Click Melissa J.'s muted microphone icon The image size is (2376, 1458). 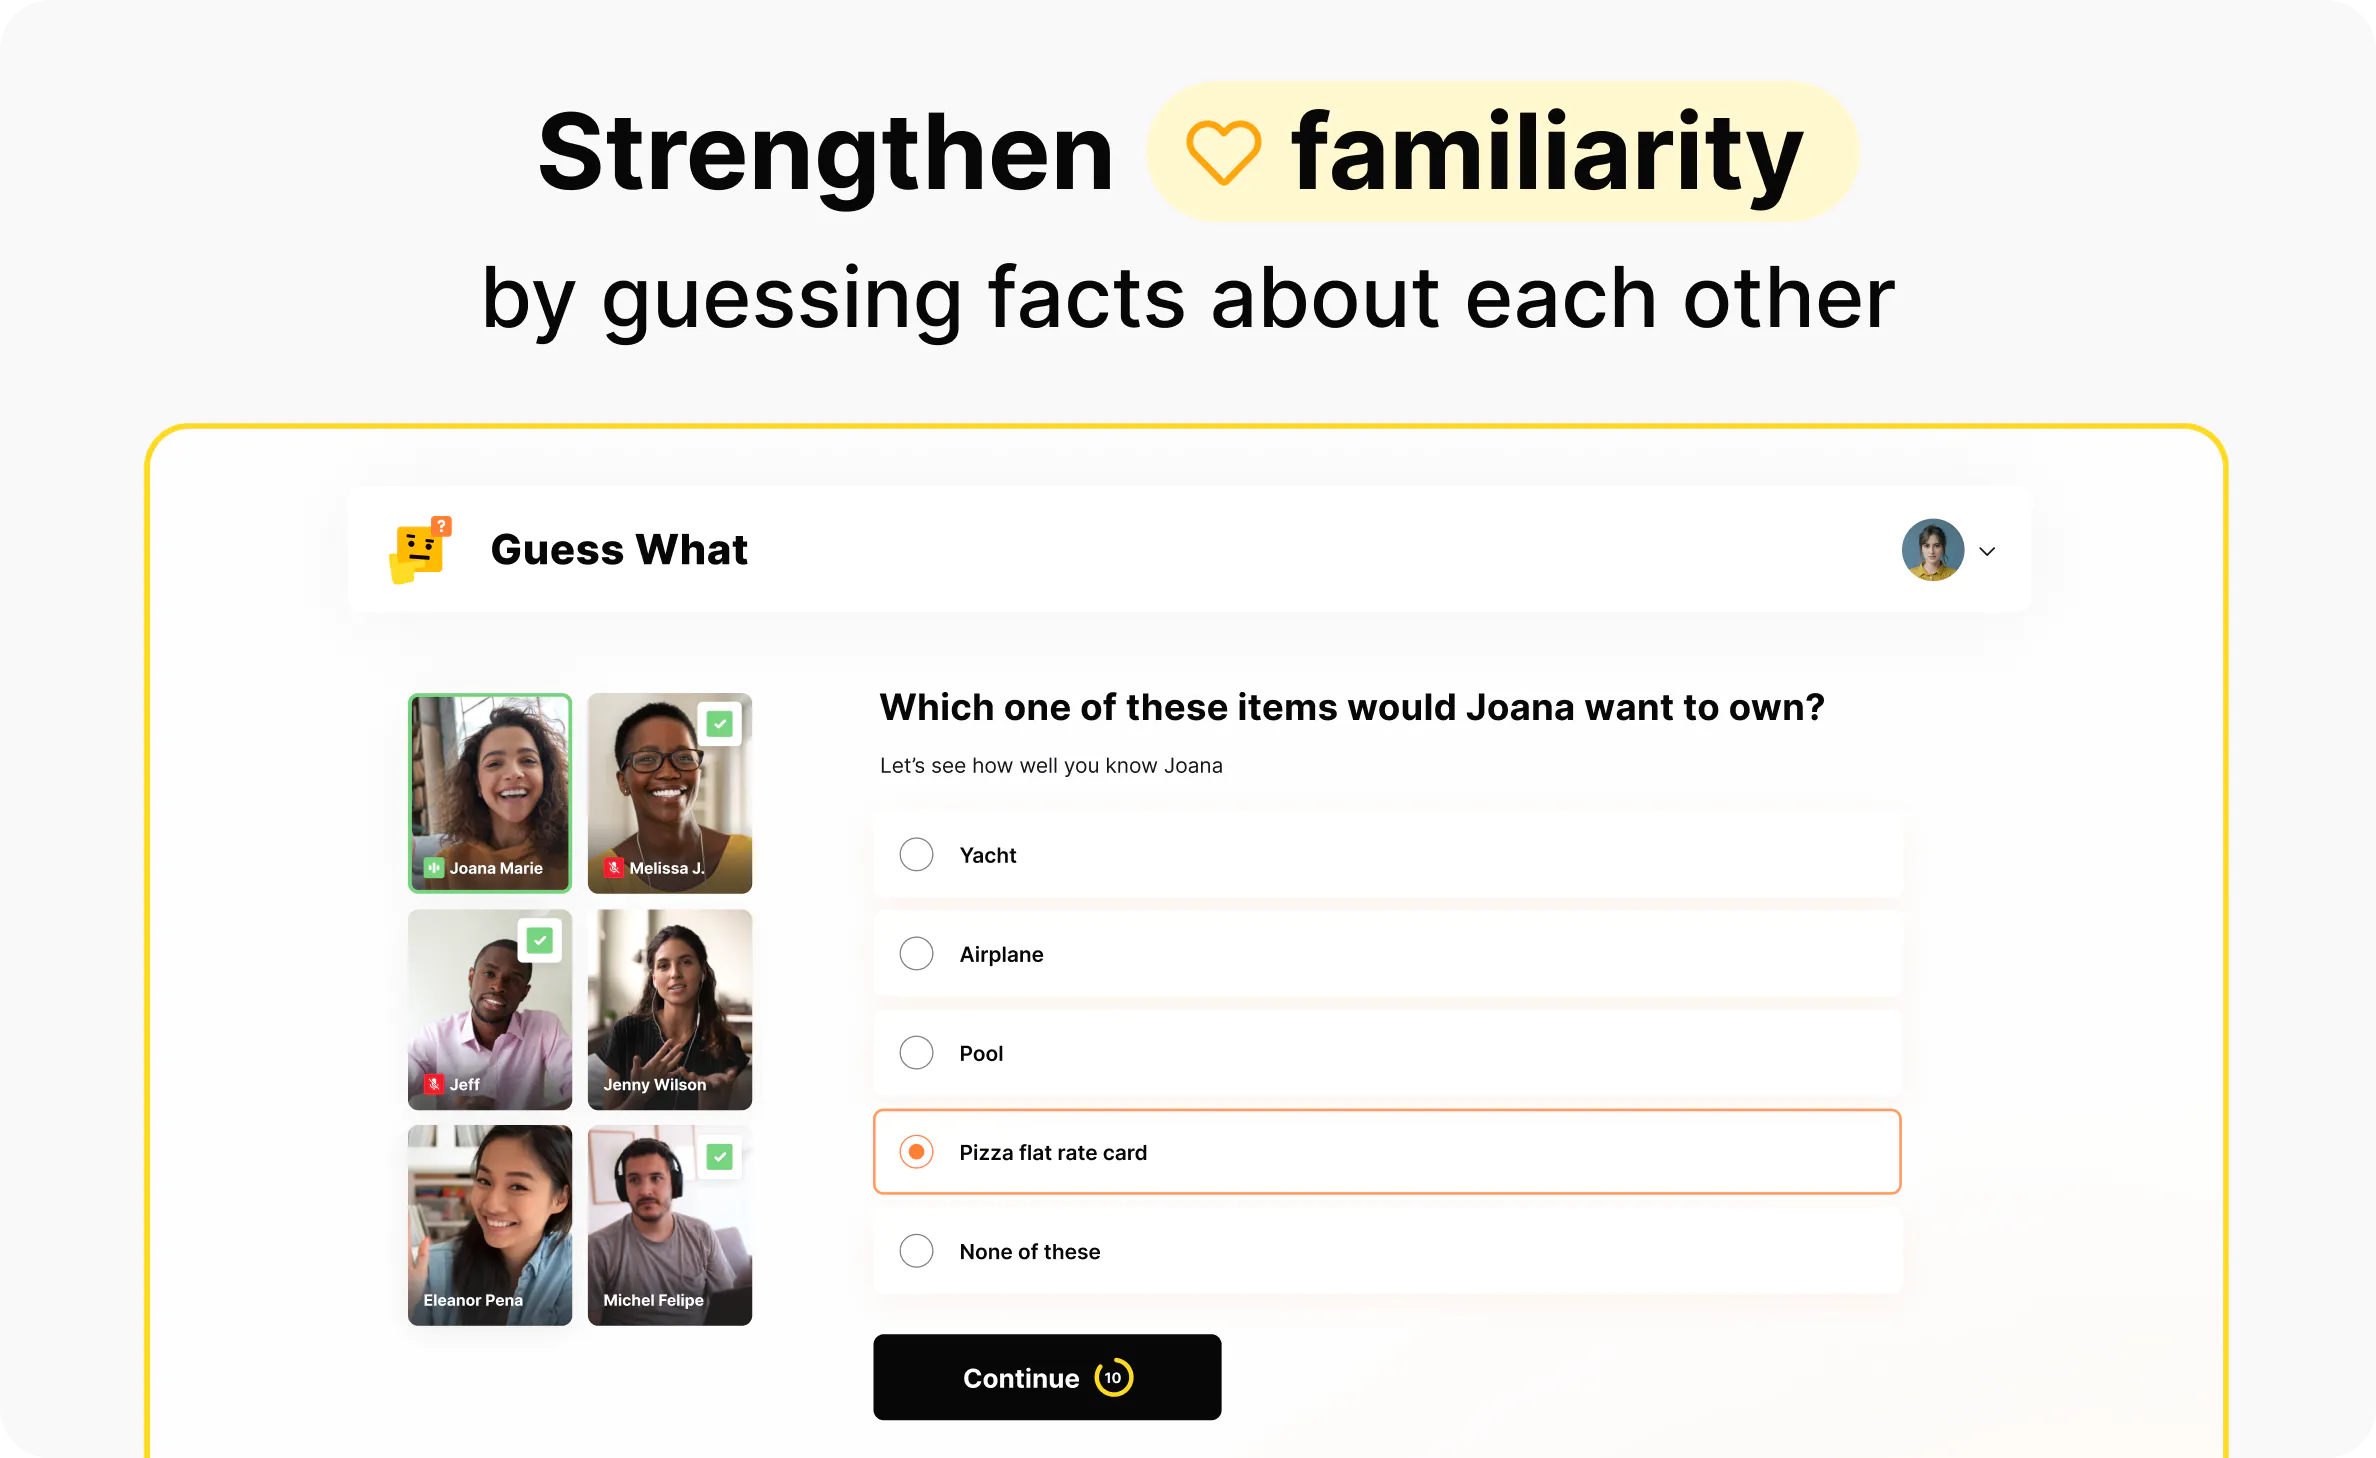tap(614, 868)
